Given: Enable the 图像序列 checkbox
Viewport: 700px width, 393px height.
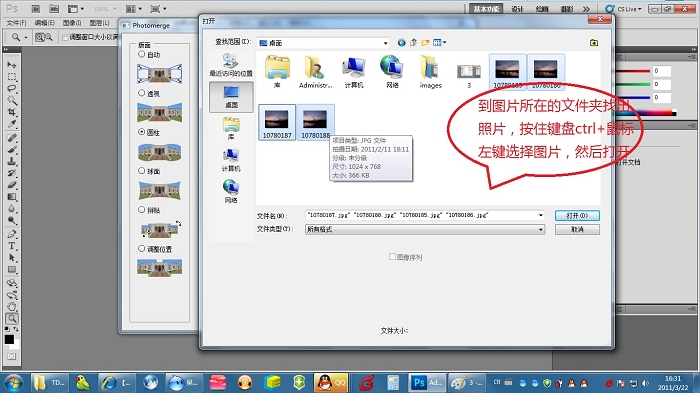Looking at the screenshot, I should point(392,257).
